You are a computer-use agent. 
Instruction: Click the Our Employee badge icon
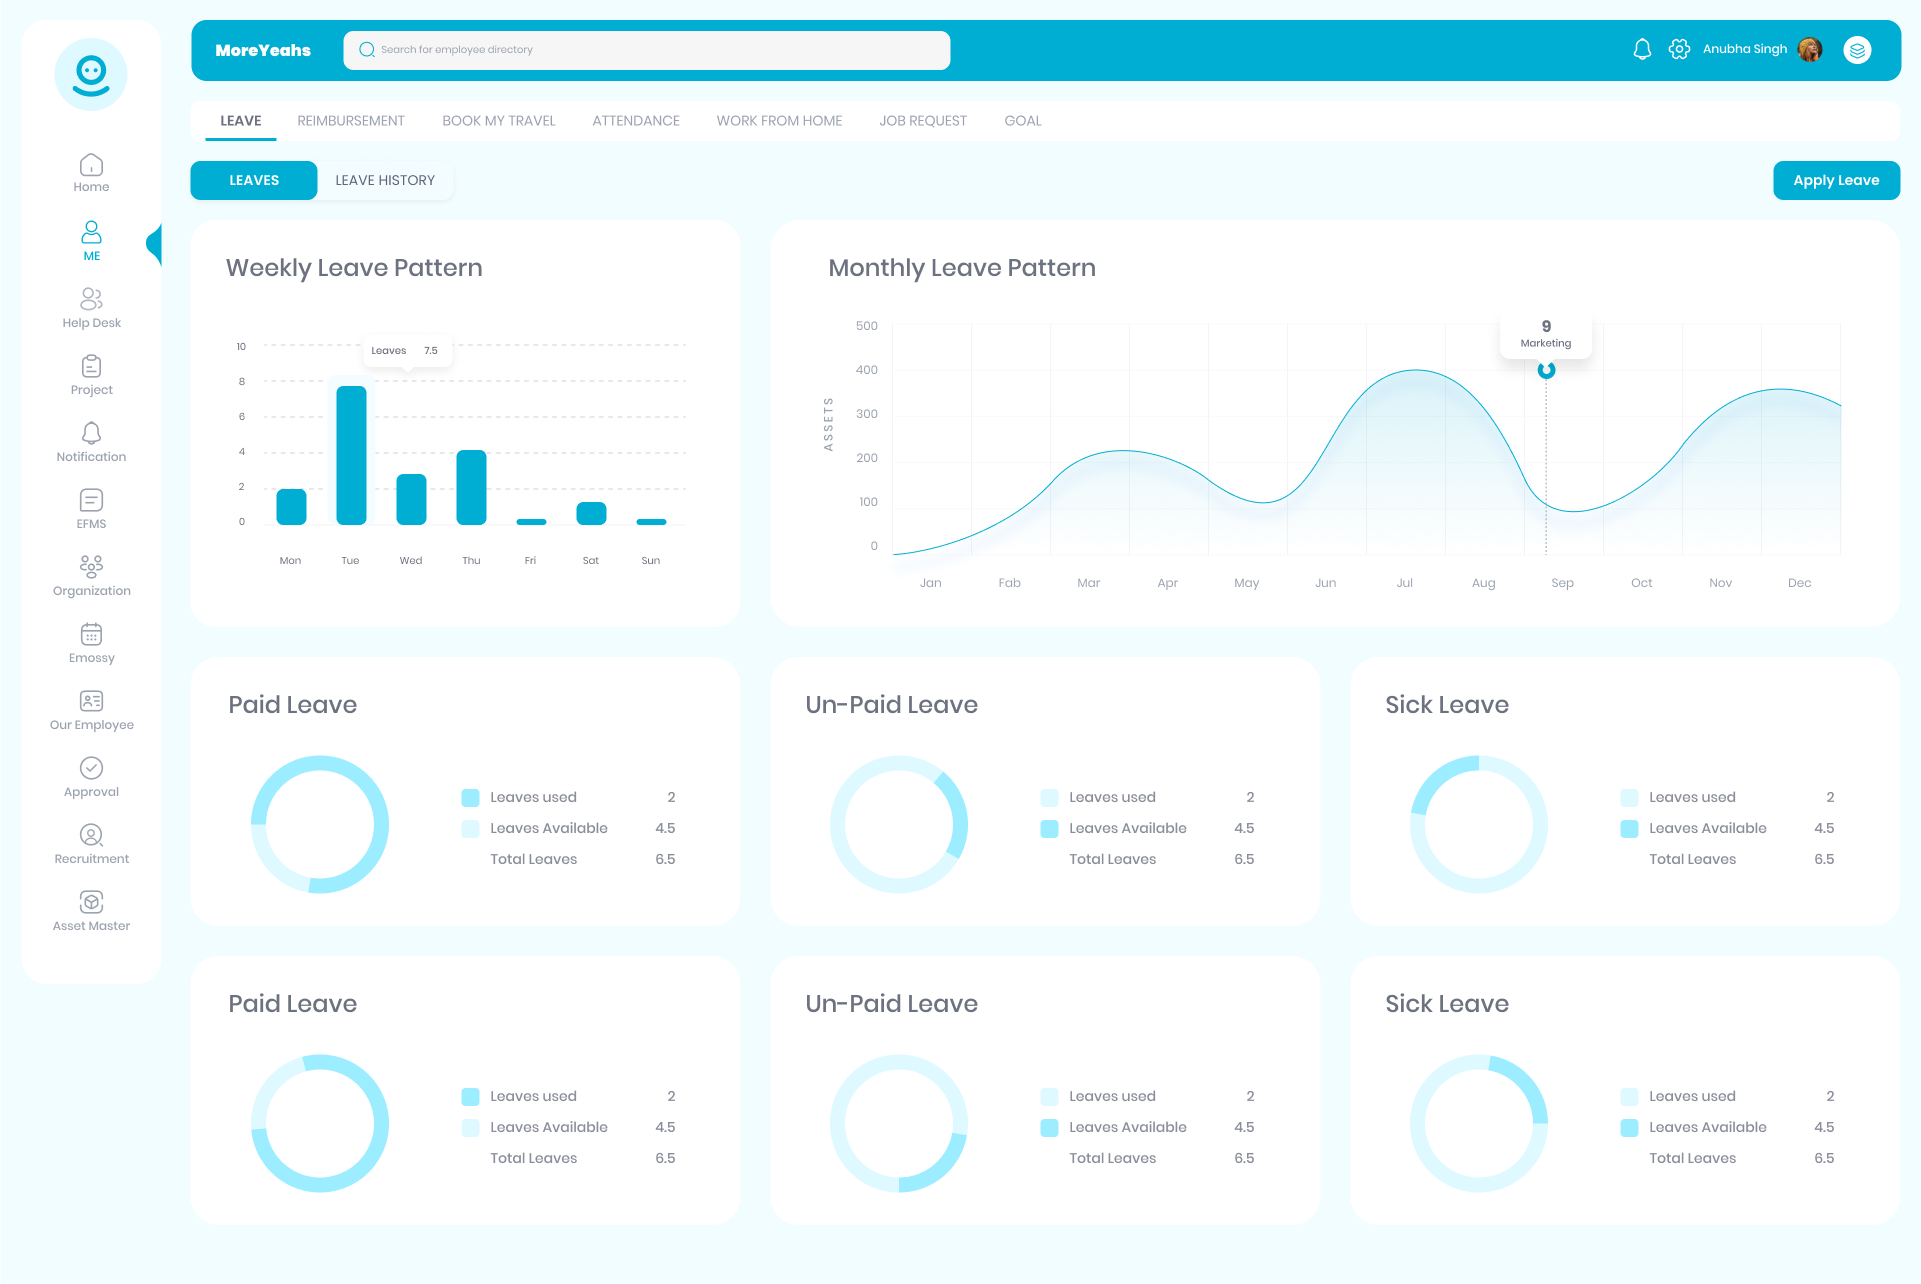pos(91,707)
